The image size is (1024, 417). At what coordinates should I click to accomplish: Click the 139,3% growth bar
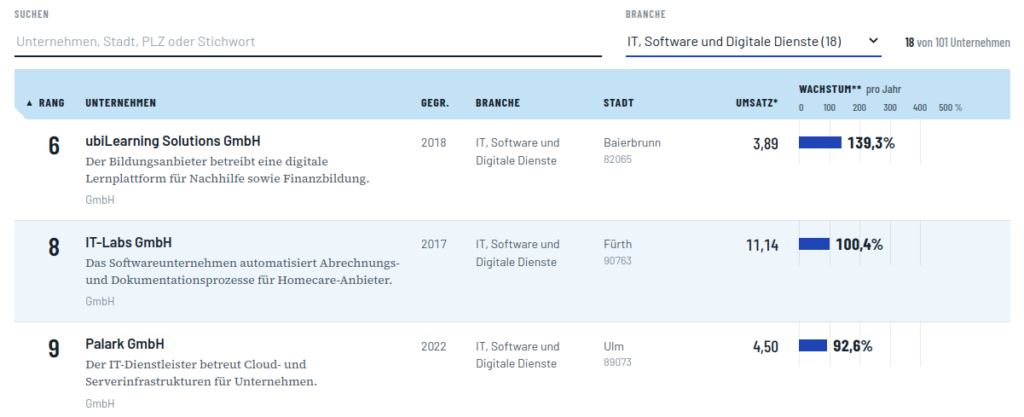(820, 142)
